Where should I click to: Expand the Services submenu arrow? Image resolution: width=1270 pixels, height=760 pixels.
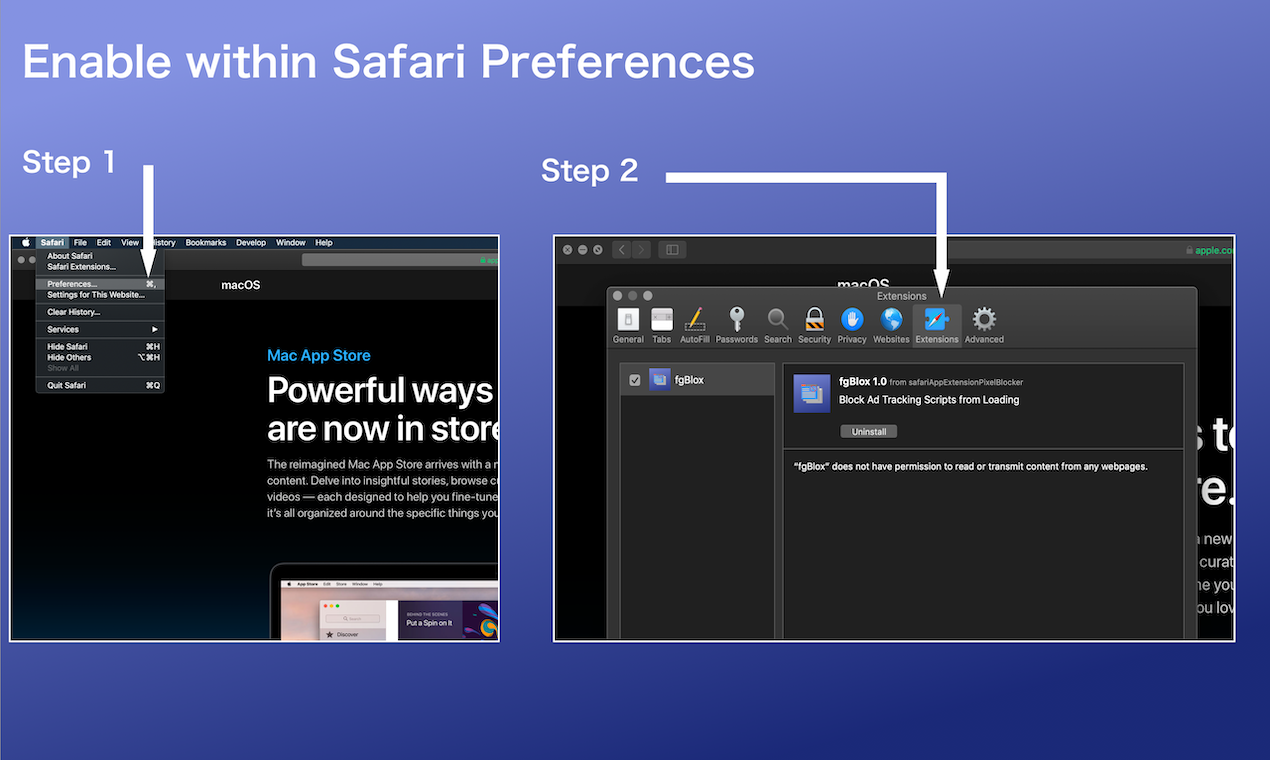point(155,329)
